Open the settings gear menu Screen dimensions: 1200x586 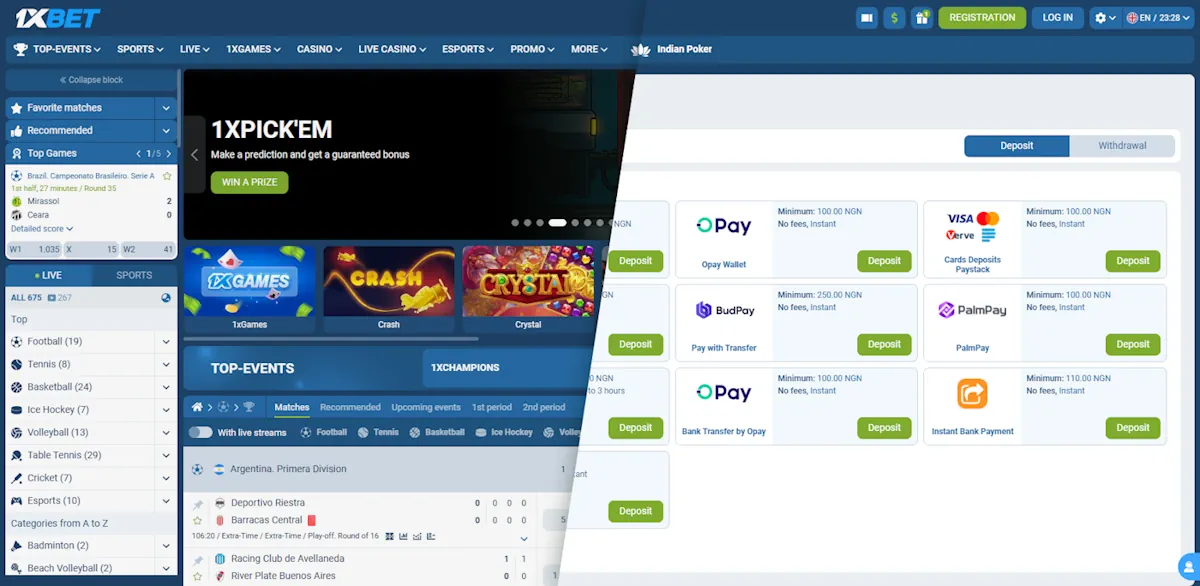(1102, 17)
